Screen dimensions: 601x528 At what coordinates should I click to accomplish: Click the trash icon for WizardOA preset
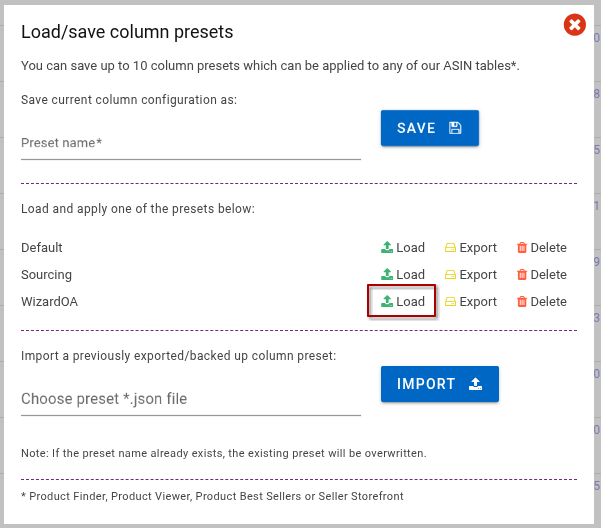click(x=521, y=302)
